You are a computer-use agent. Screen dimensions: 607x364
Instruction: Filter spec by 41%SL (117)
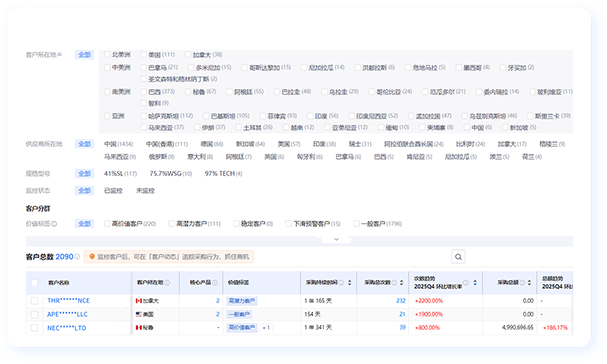(120, 173)
